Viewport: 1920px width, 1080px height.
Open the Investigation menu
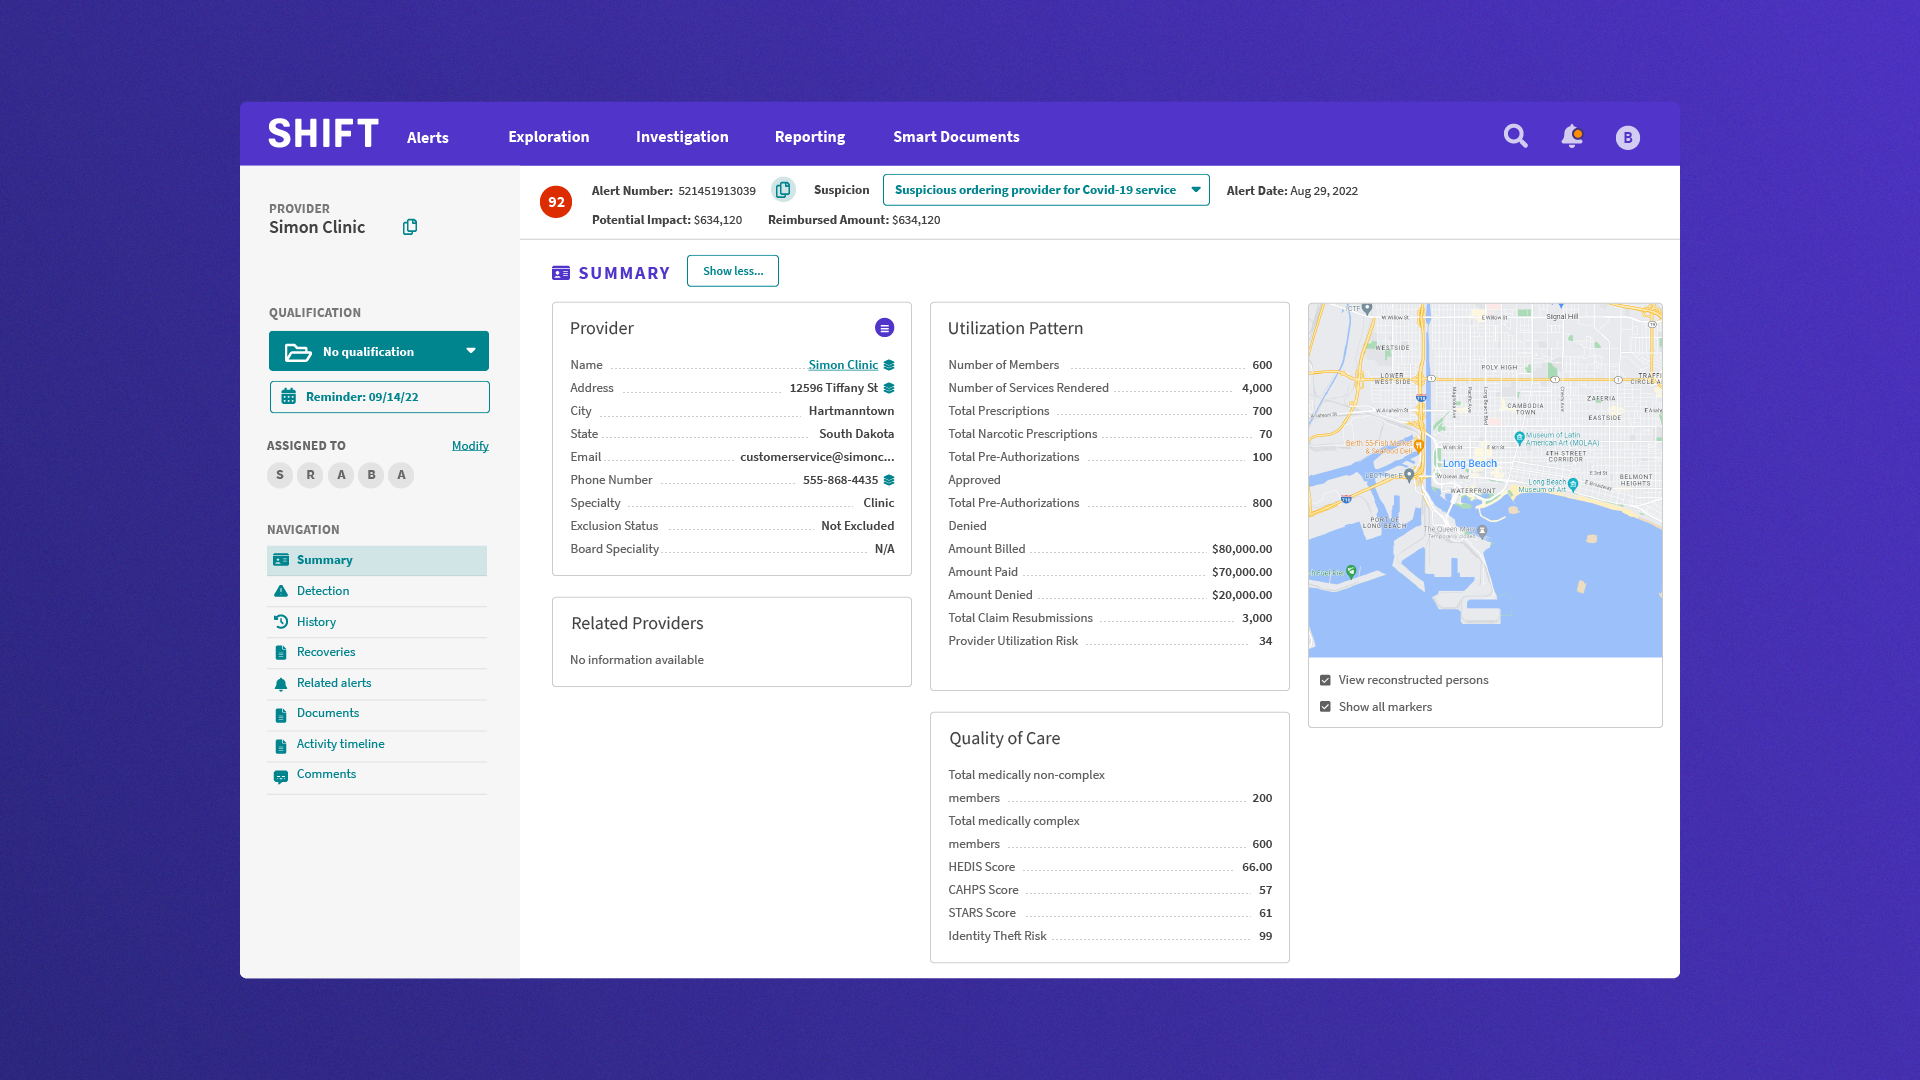tap(681, 137)
